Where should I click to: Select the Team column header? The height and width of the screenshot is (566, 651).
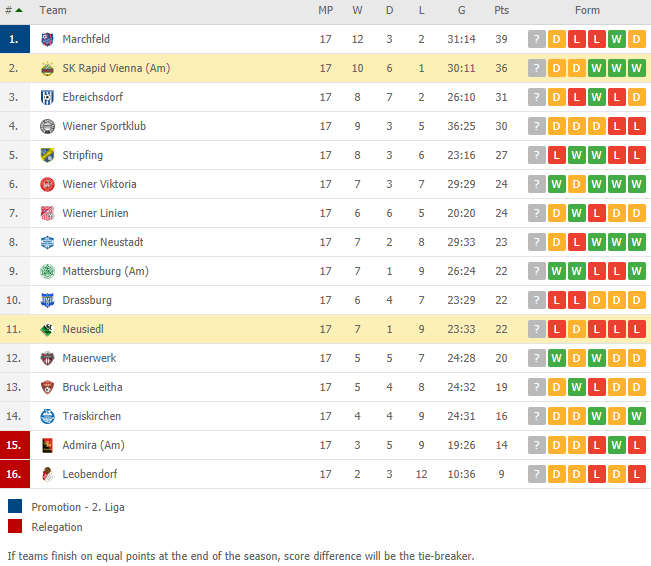tap(53, 10)
